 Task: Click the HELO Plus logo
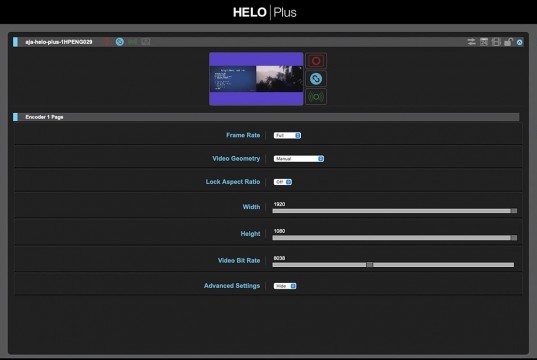[265, 12]
